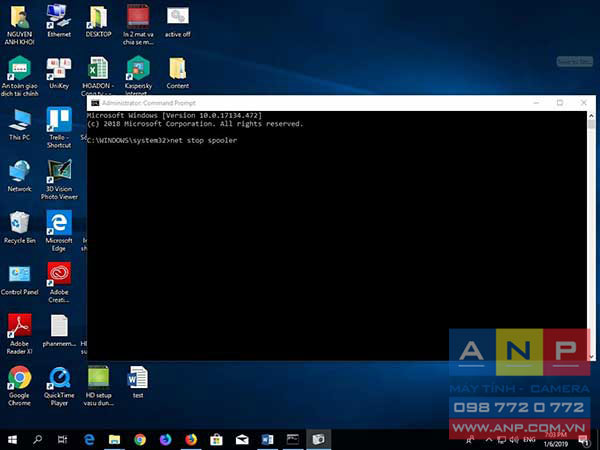Viewport: 600px width, 450px height.
Task: Select the DESKTOP folder shortcut
Action: (98, 18)
